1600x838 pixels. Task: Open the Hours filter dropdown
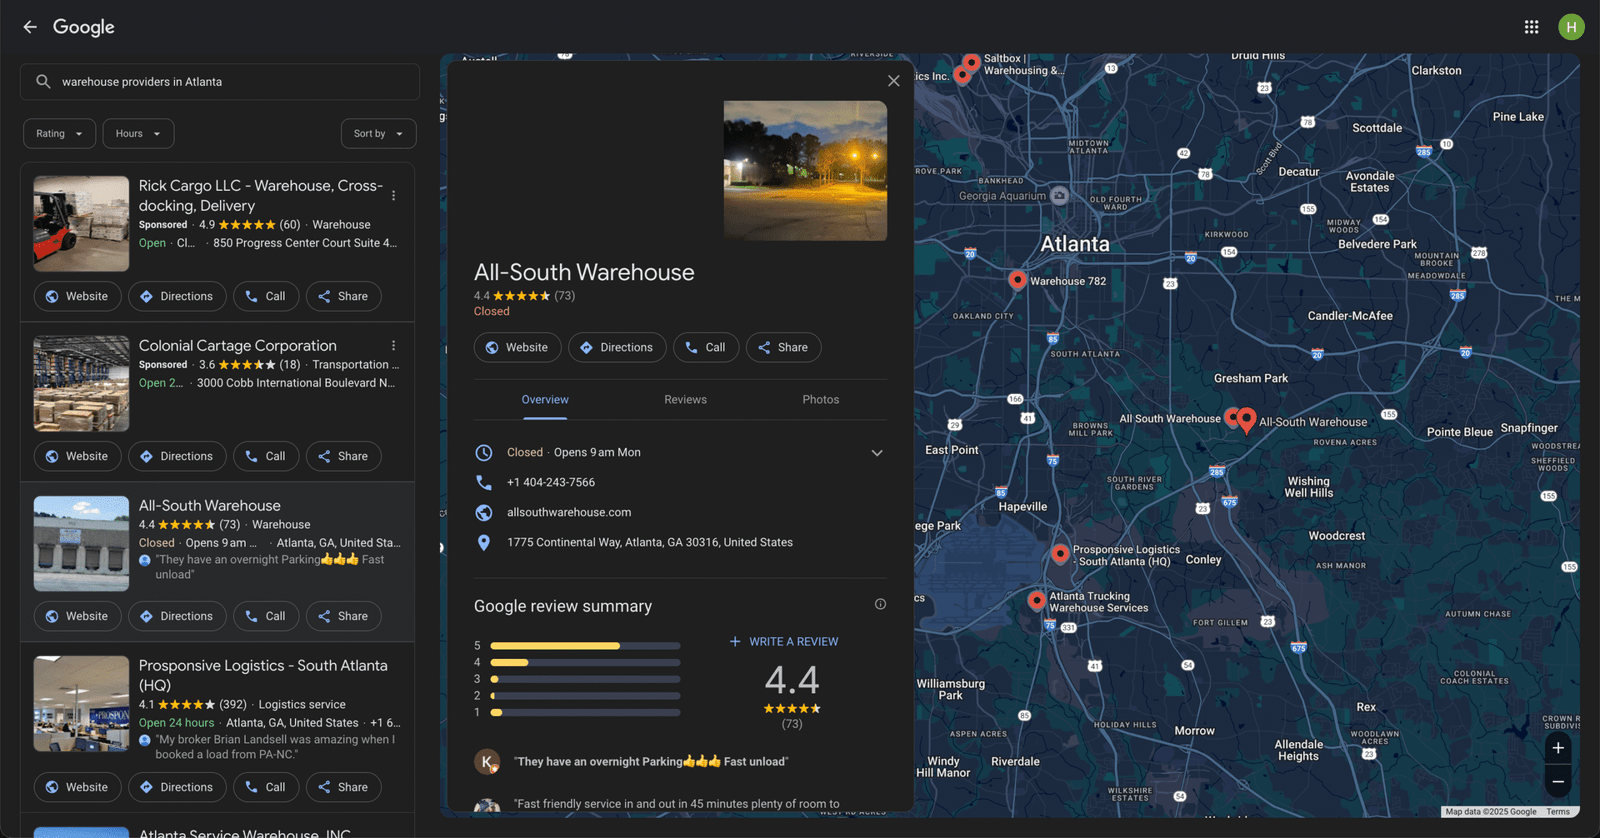[x=138, y=134]
